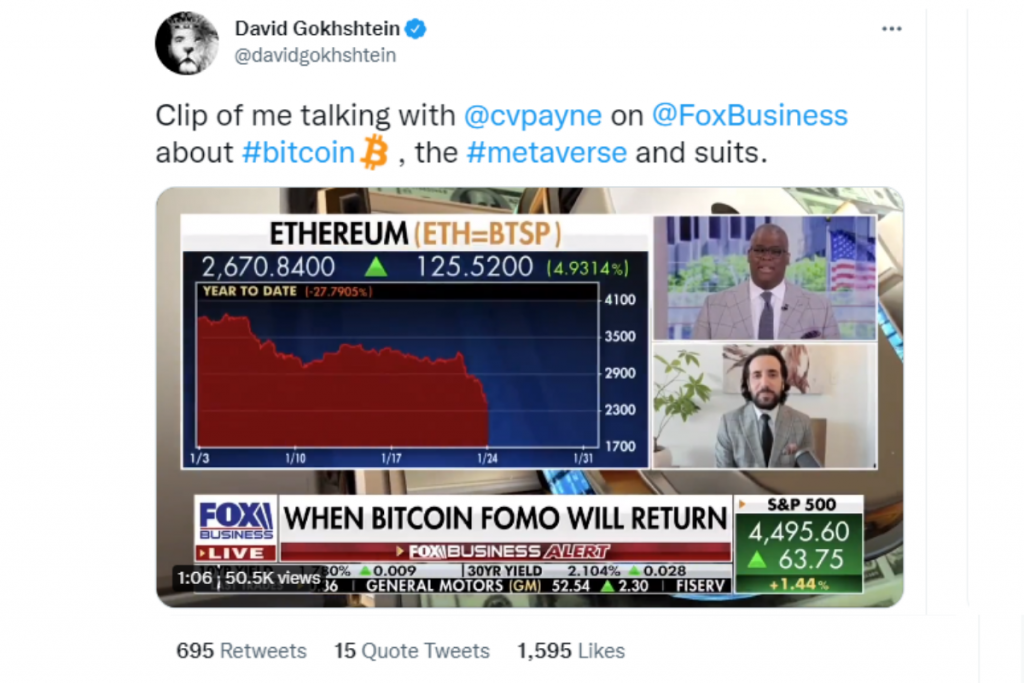Click the blue verified badge next to David Gokhshtein

pyautogui.click(x=413, y=29)
